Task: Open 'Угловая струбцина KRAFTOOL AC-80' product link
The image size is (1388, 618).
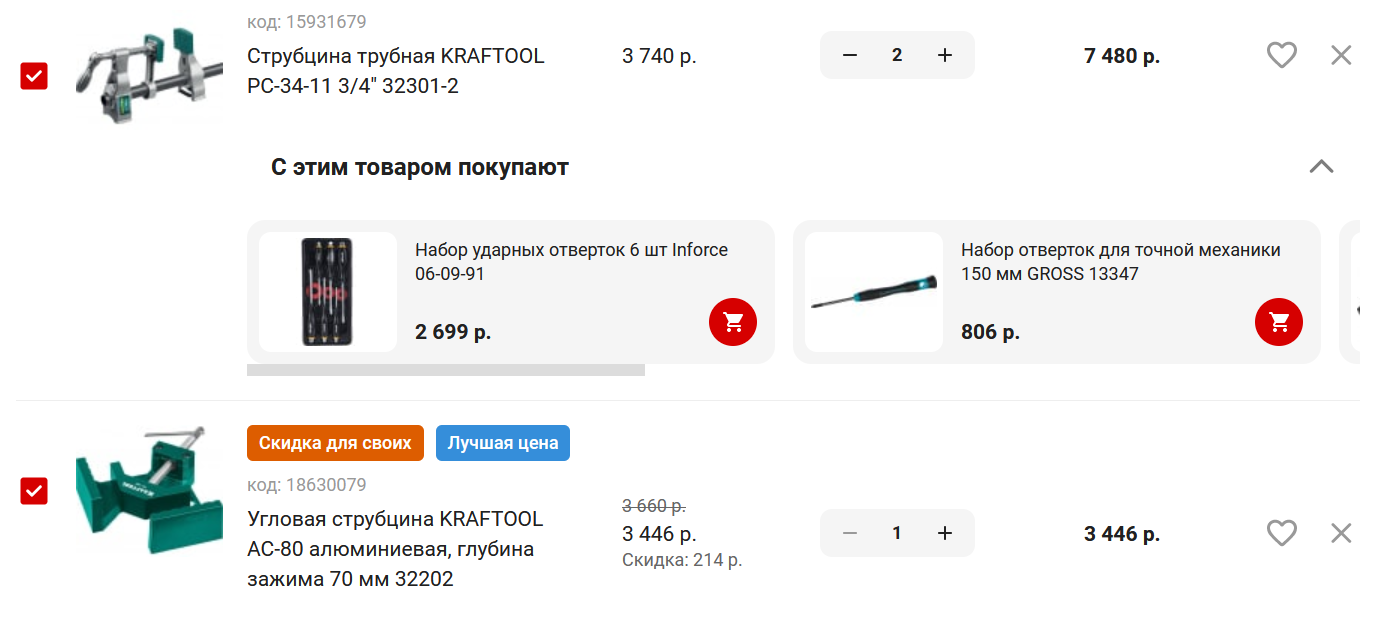Action: coord(395,549)
